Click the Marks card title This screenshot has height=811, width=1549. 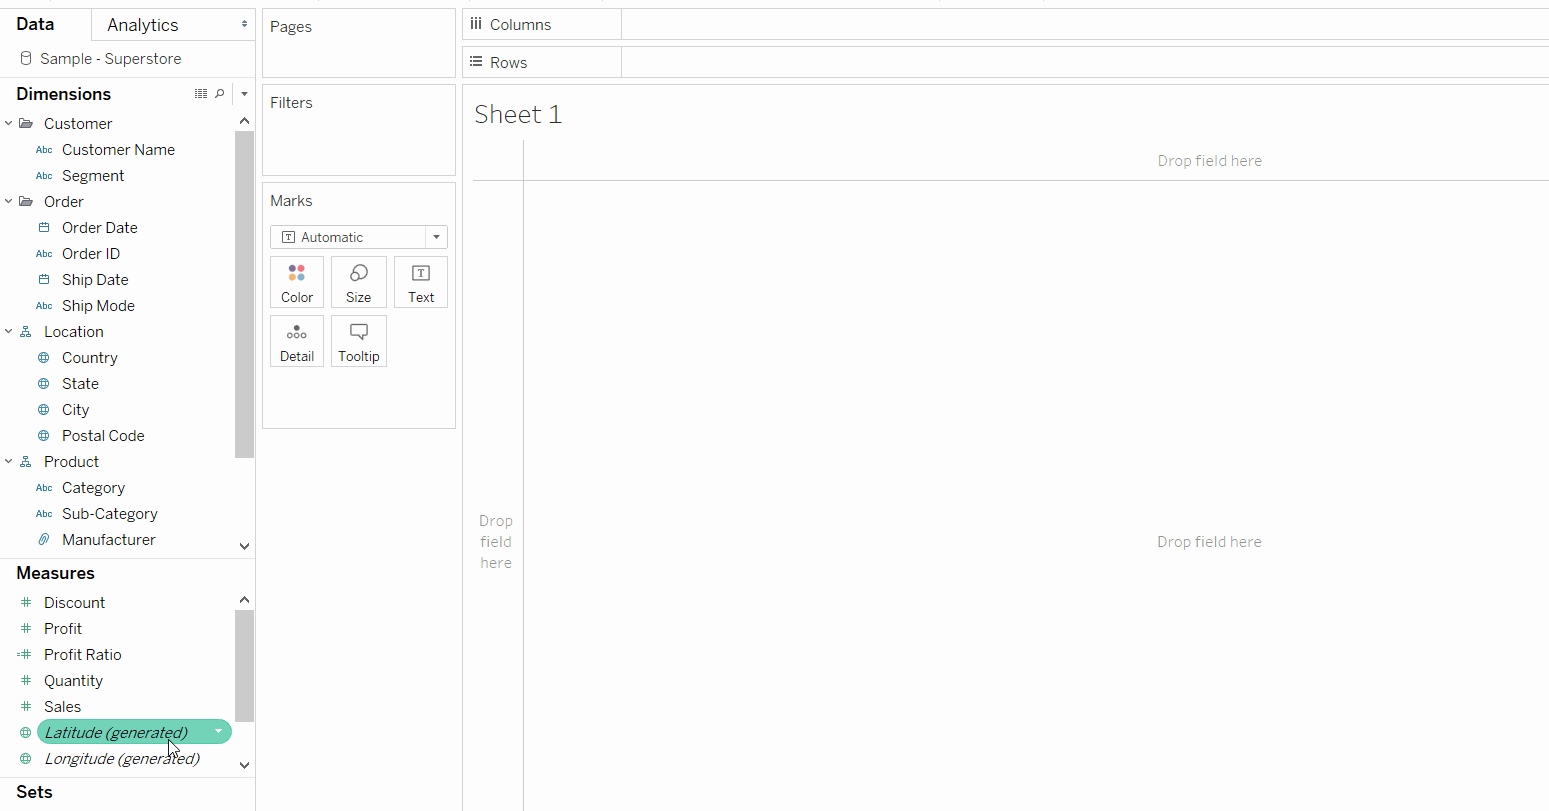[291, 201]
